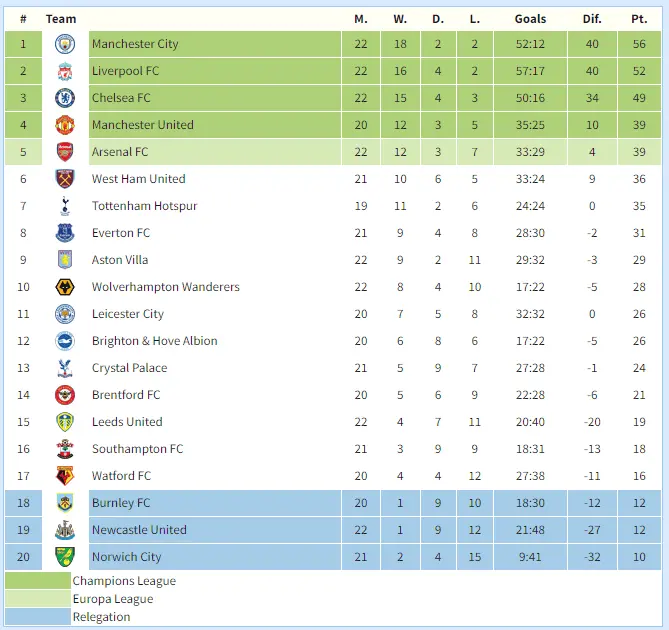The width and height of the screenshot is (669, 630).
Task: Click the Arsenal FC crest icon
Action: tap(65, 152)
